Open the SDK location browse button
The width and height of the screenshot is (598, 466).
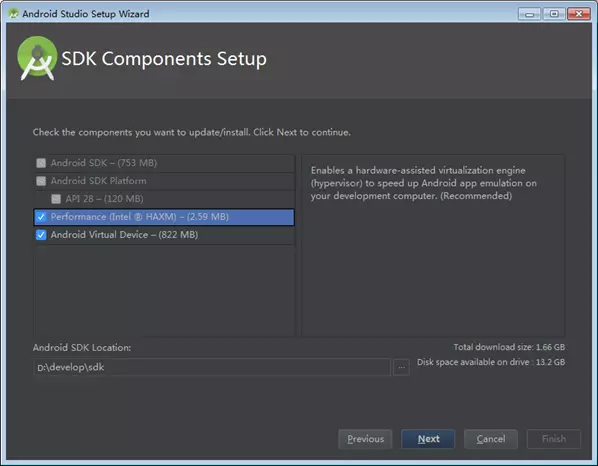tap(402, 367)
